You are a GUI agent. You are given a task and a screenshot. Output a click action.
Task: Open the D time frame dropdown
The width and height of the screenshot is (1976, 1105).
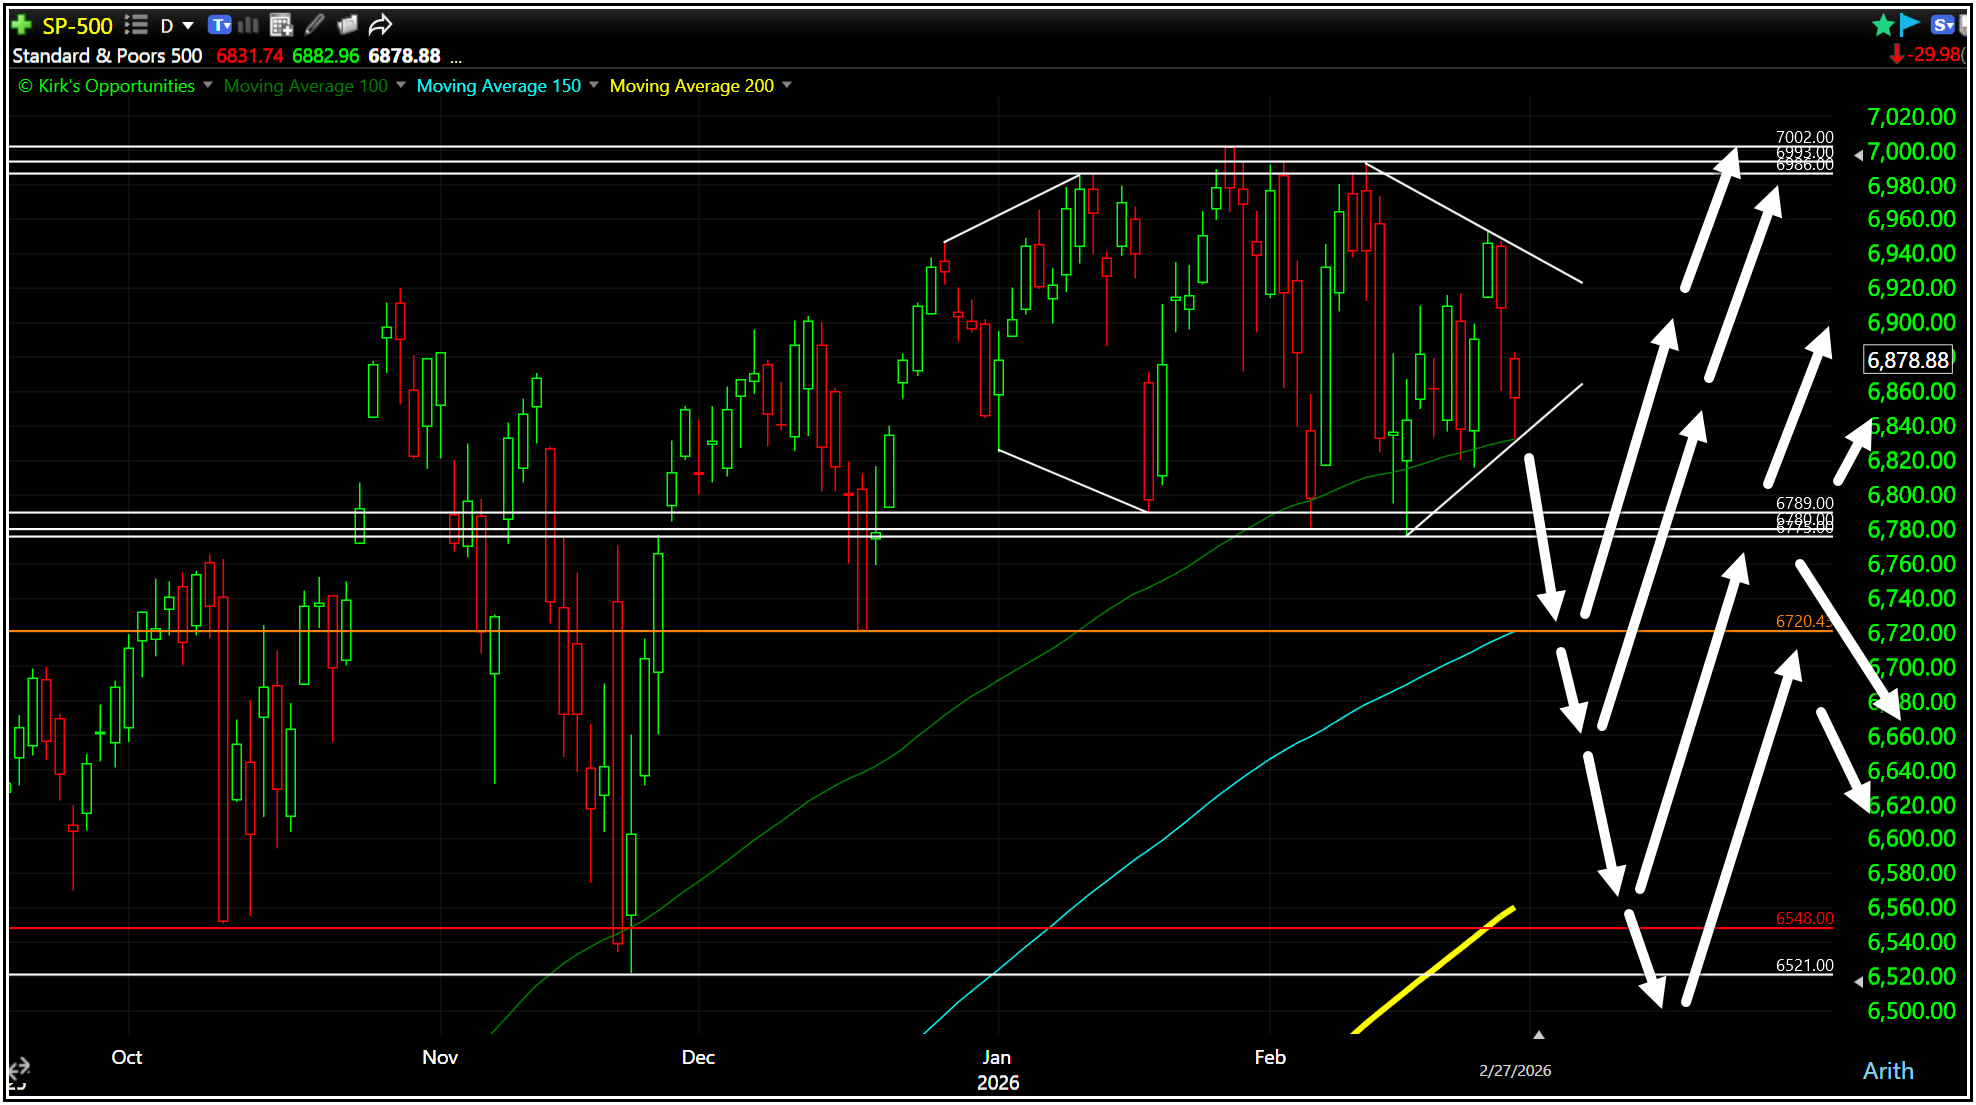point(177,26)
